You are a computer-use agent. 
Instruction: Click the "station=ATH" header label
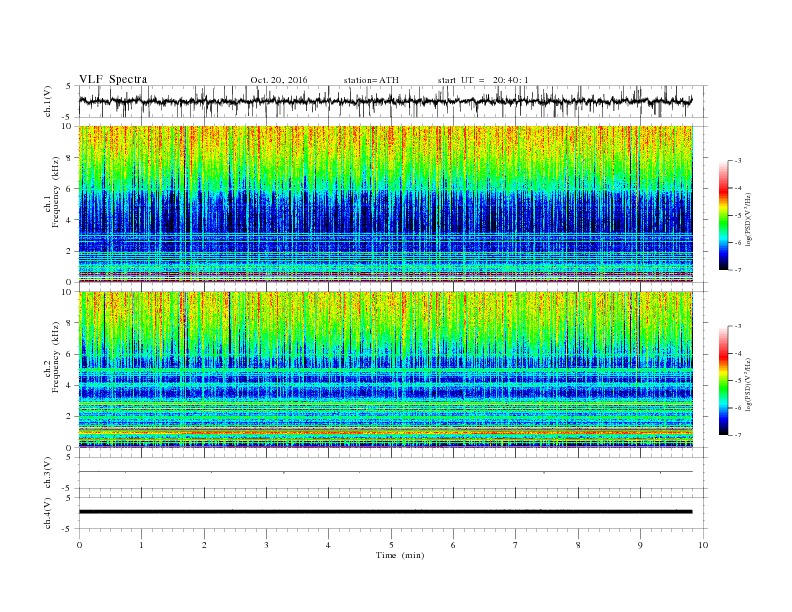click(371, 80)
